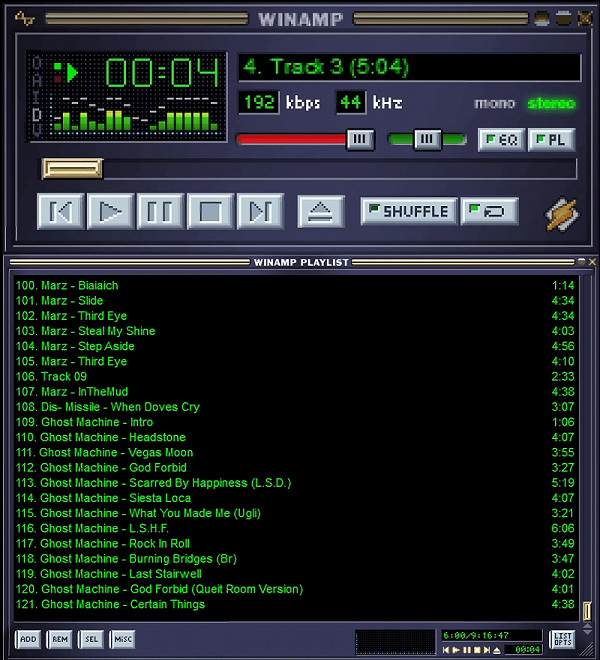The image size is (600, 660).
Task: Select playlist entry '106. Track 09'
Action: (x=295, y=376)
